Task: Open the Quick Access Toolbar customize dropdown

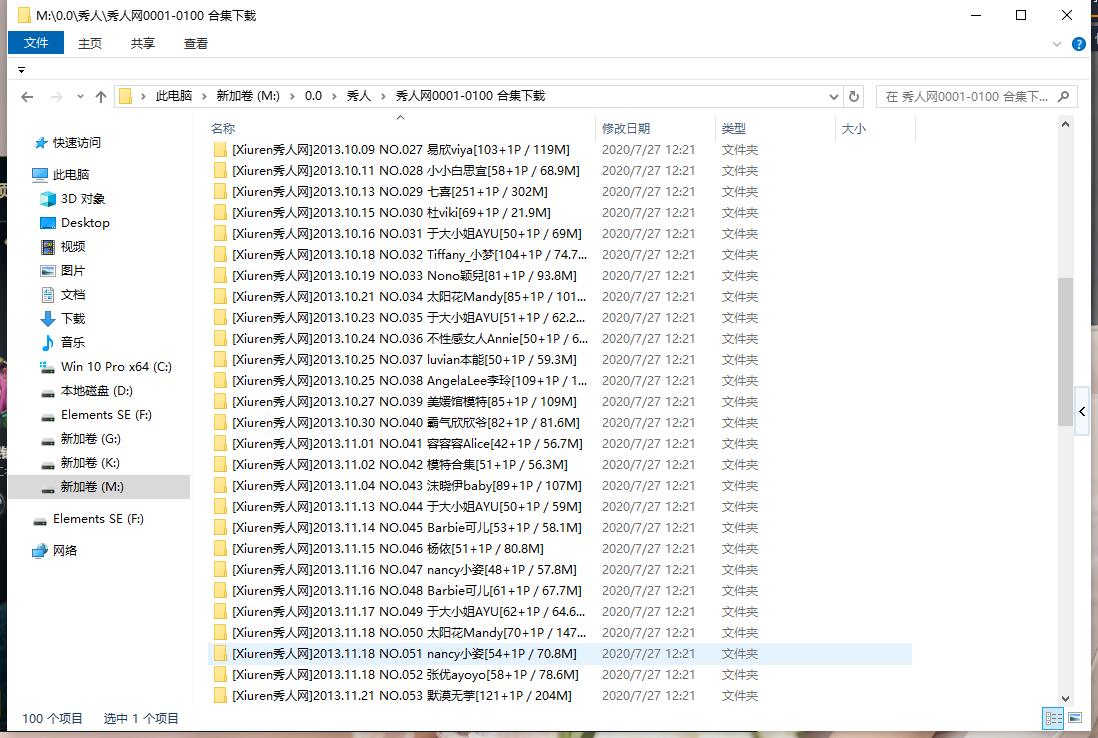Action: pyautogui.click(x=22, y=70)
